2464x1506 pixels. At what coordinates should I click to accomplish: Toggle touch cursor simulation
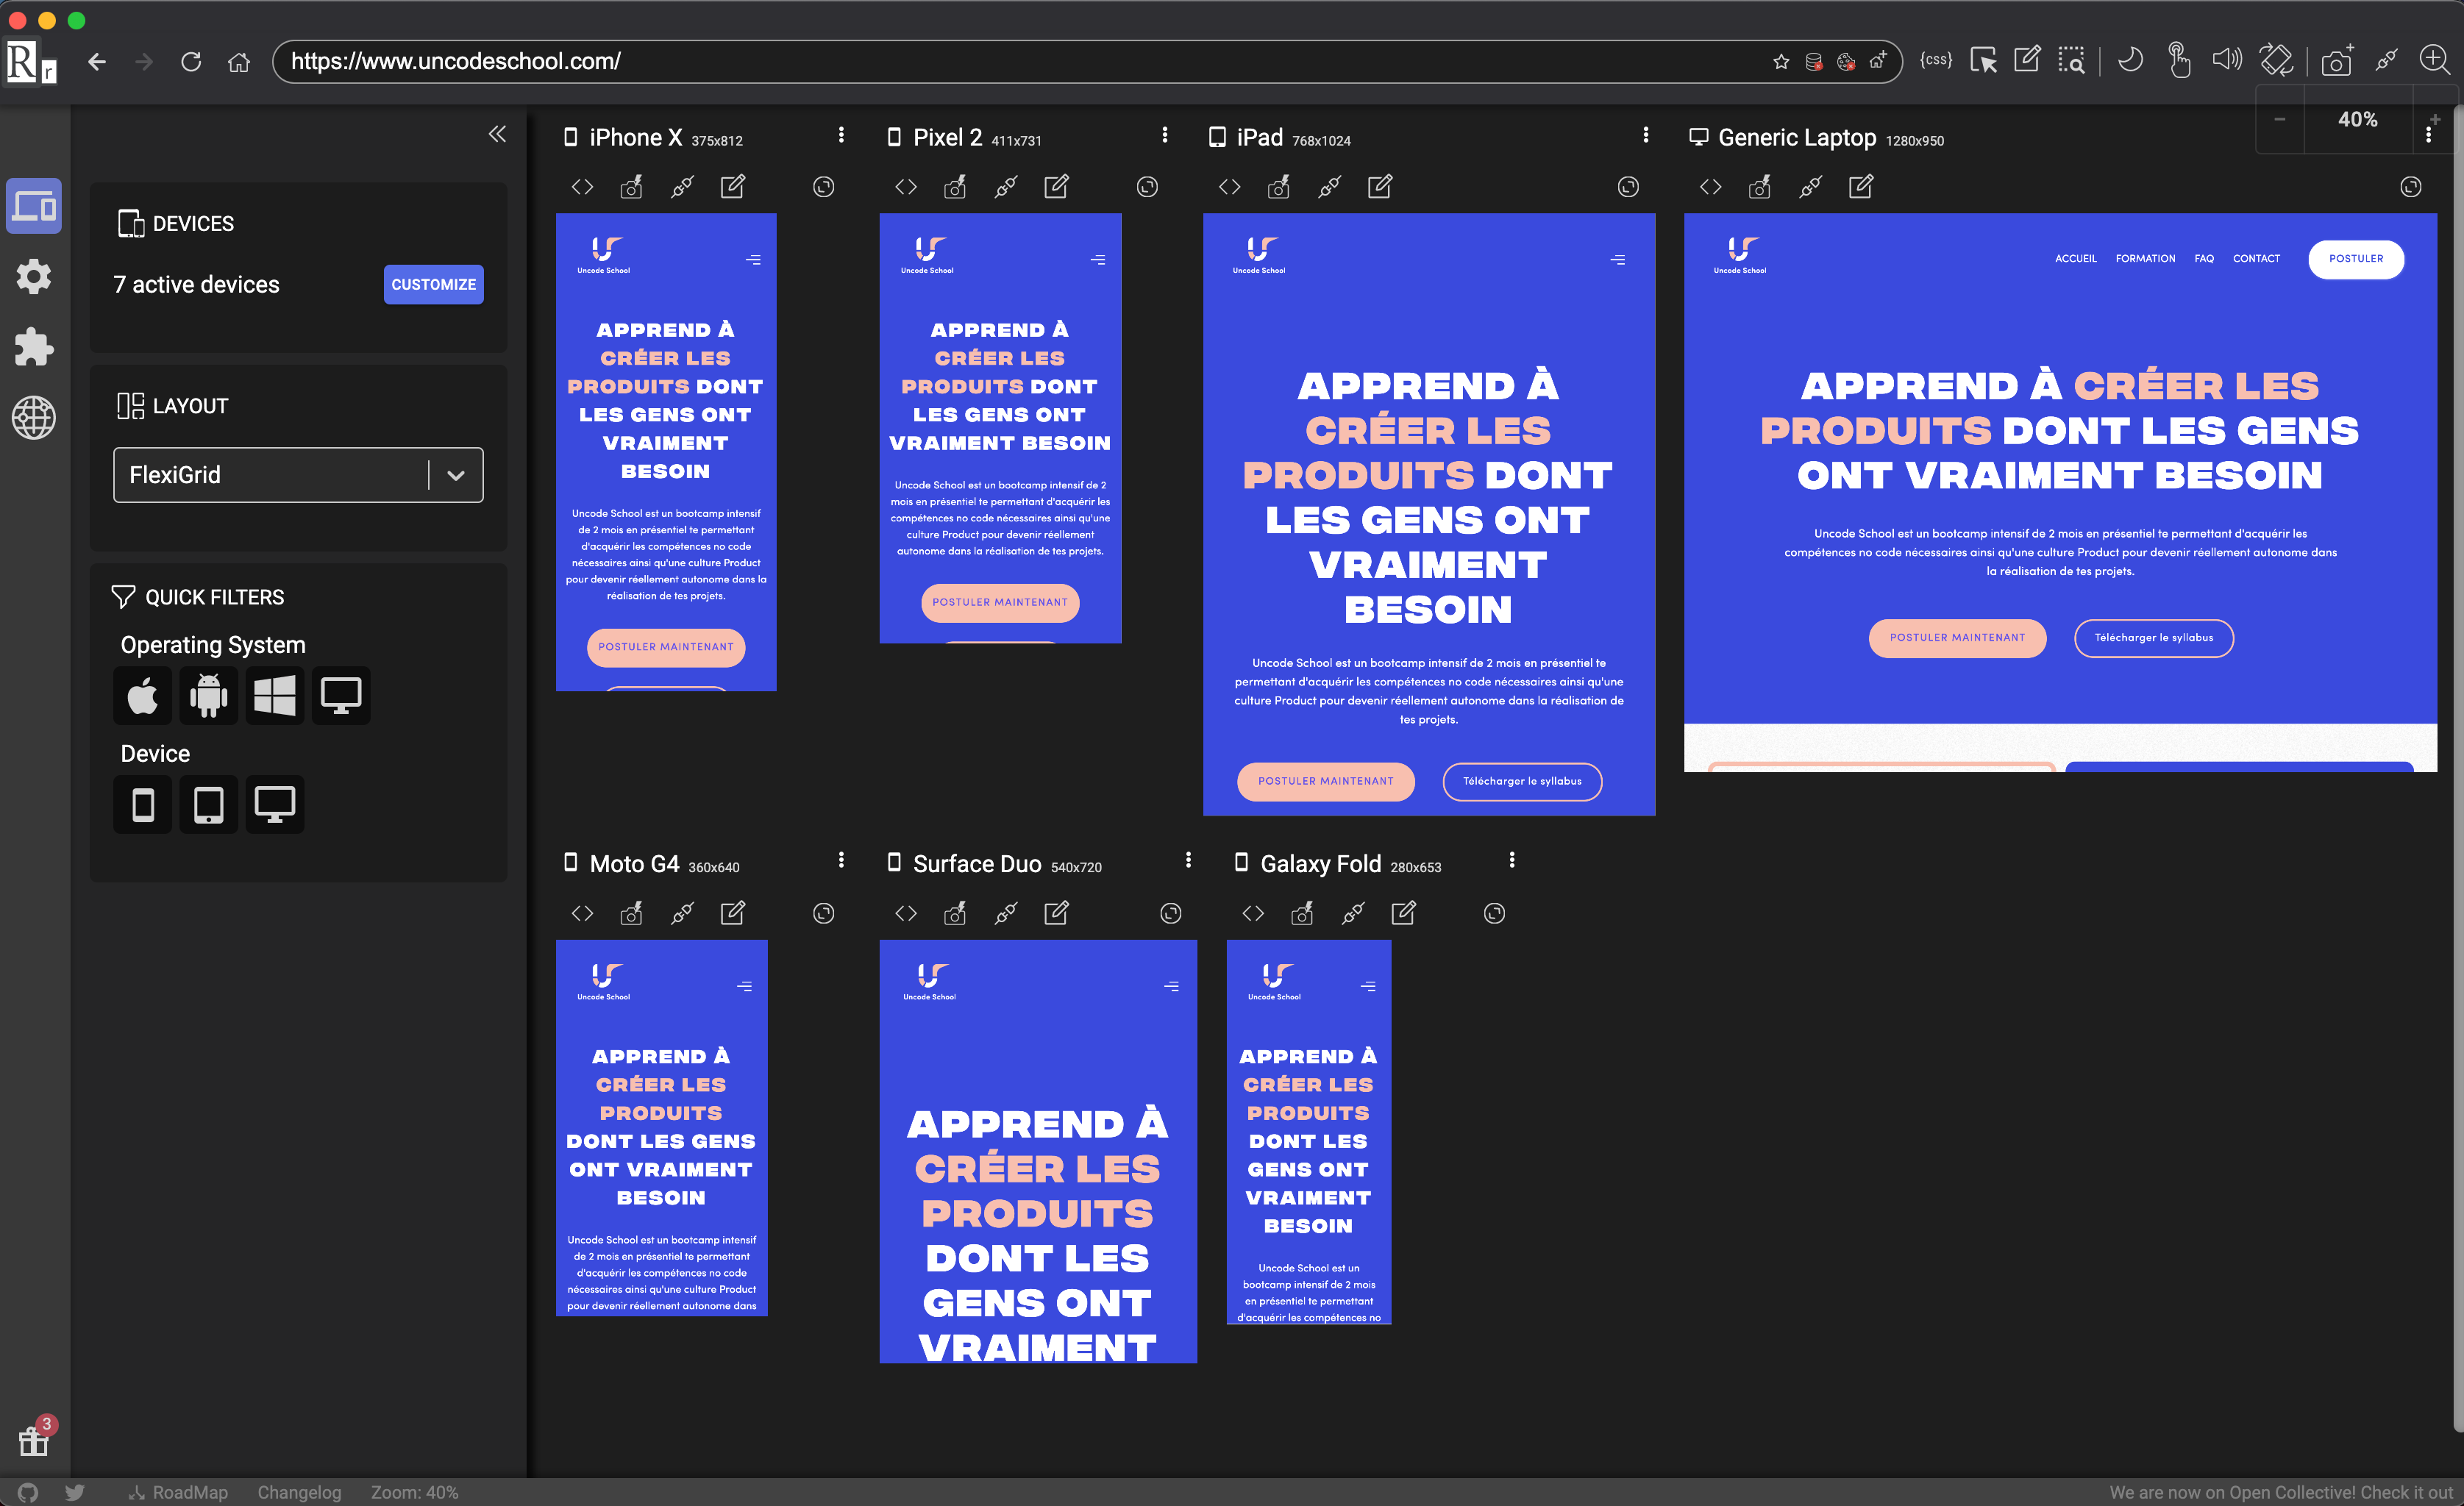(2179, 60)
